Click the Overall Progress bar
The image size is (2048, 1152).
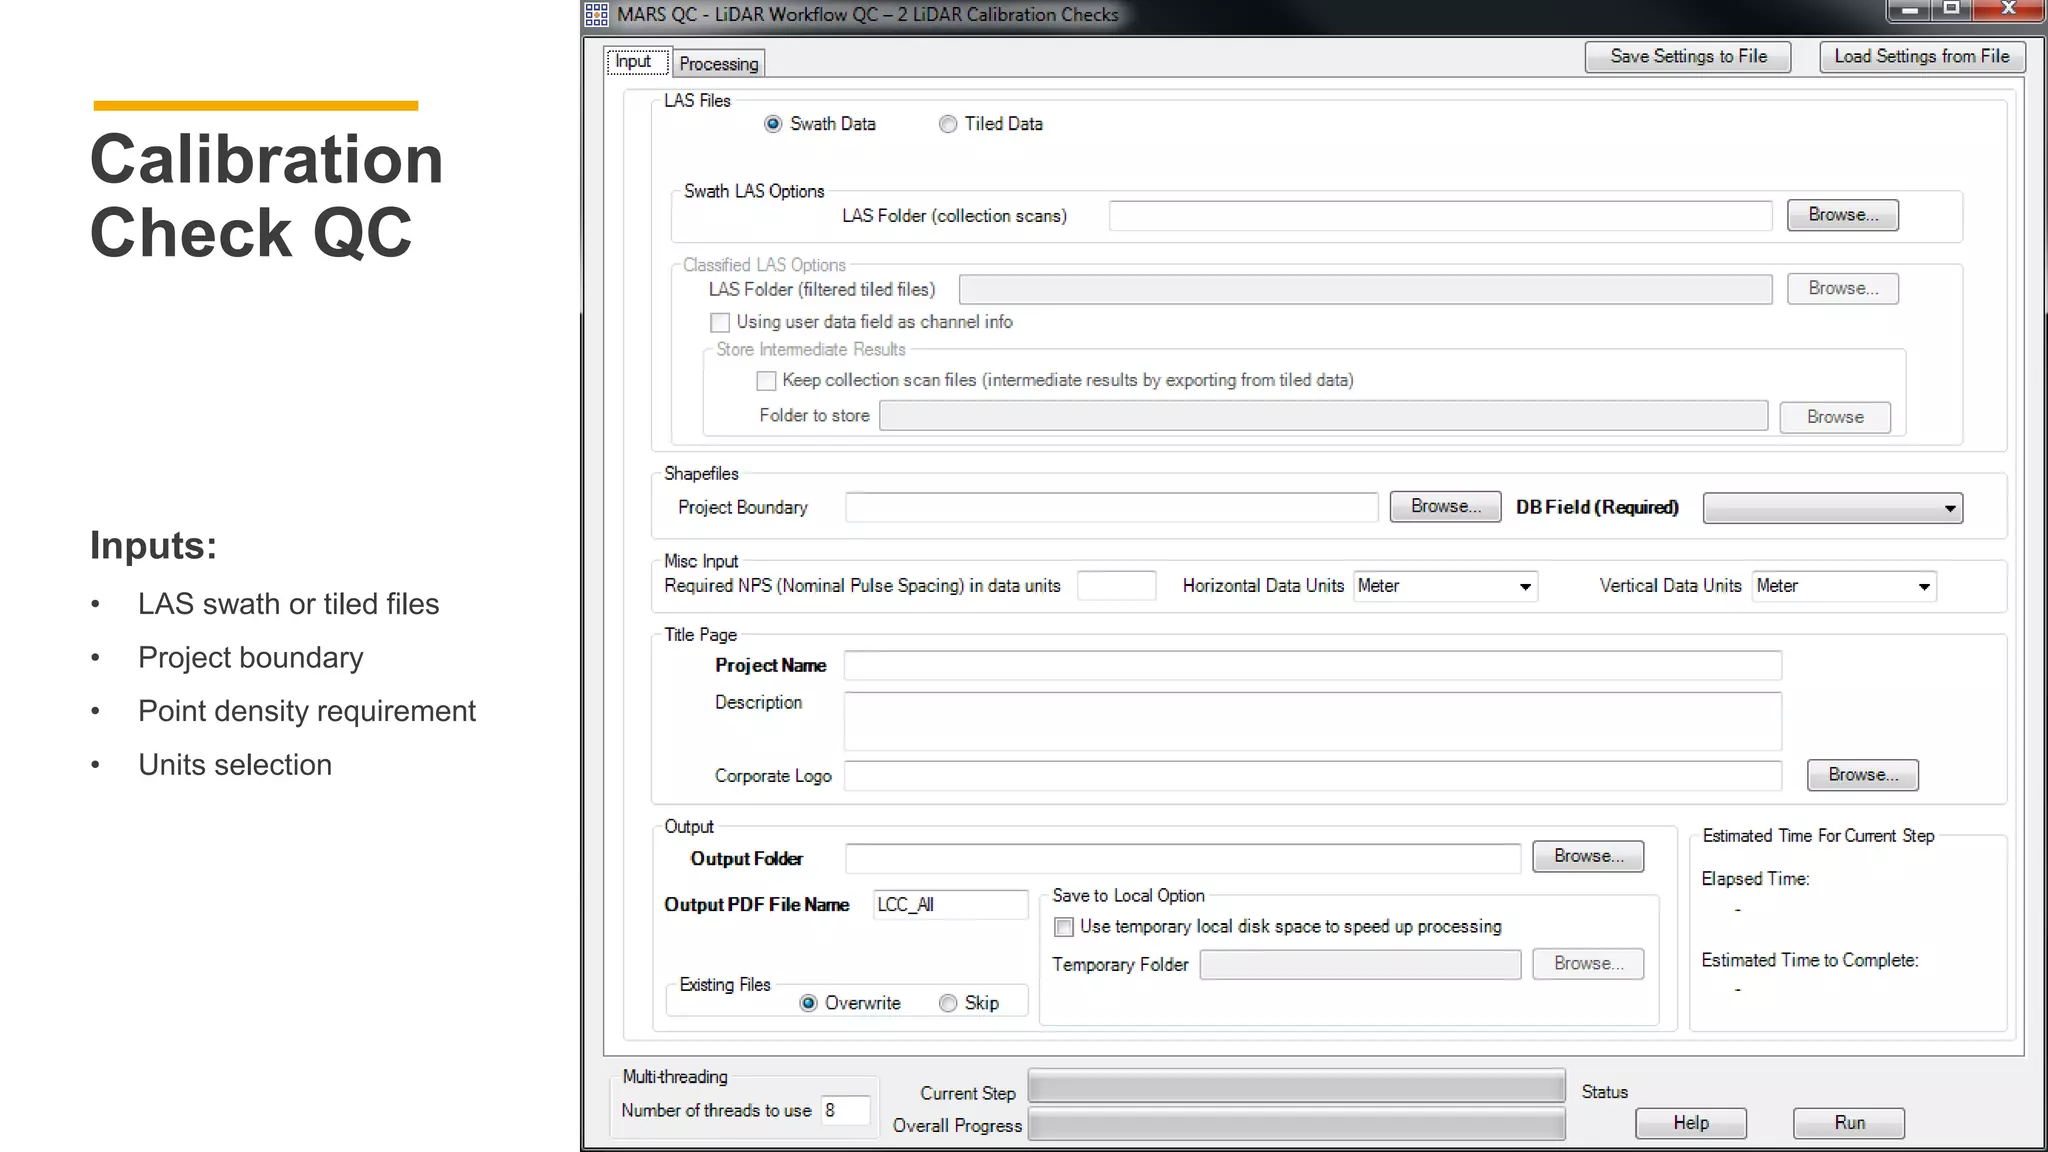click(1296, 1126)
